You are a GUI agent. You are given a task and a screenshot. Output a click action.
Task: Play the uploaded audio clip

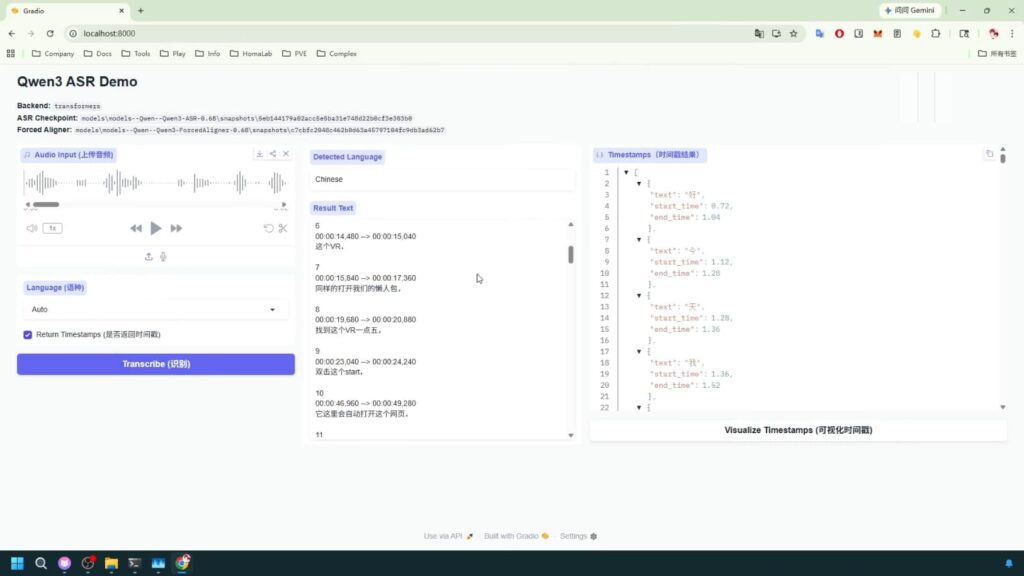[x=156, y=228]
